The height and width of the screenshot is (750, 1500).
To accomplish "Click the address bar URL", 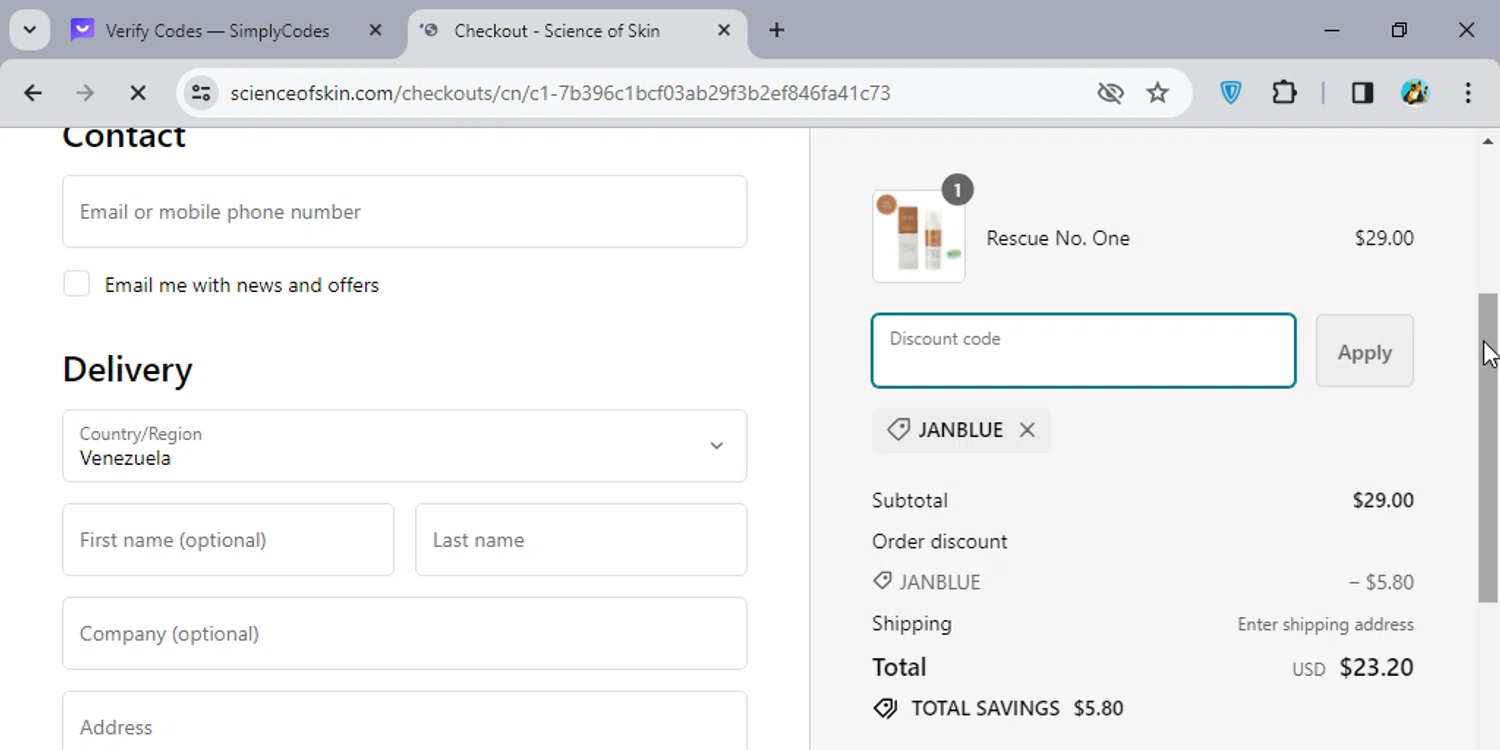I will (x=560, y=93).
